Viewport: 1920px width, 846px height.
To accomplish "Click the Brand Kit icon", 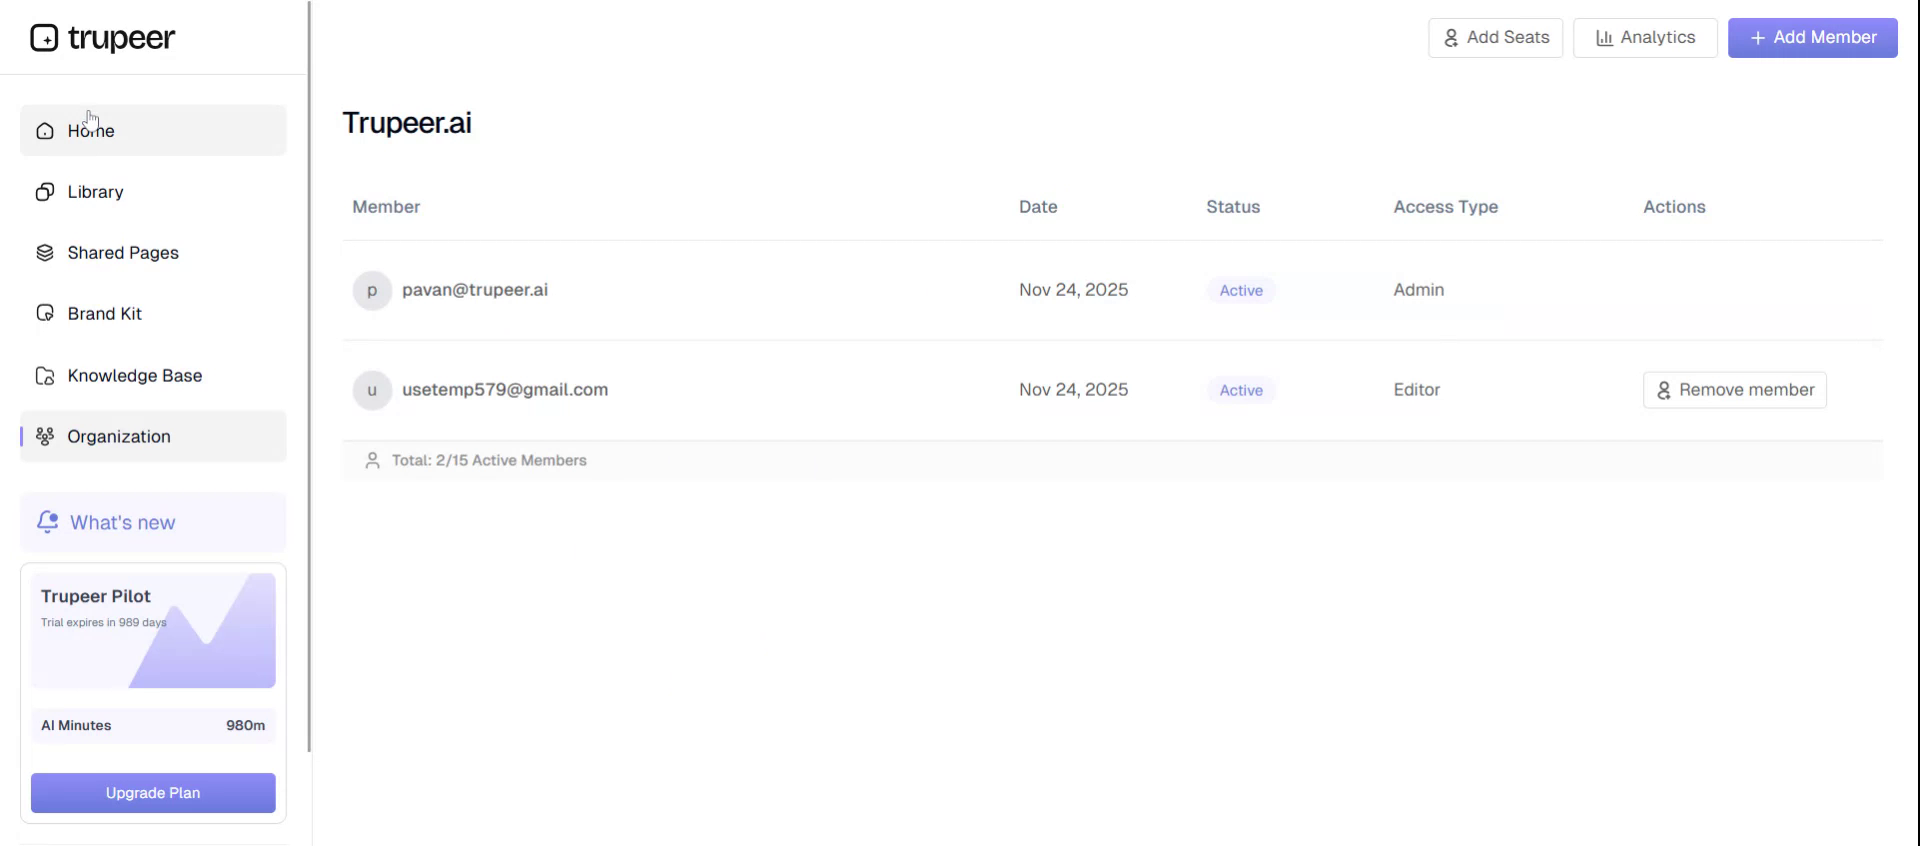I will click(45, 314).
